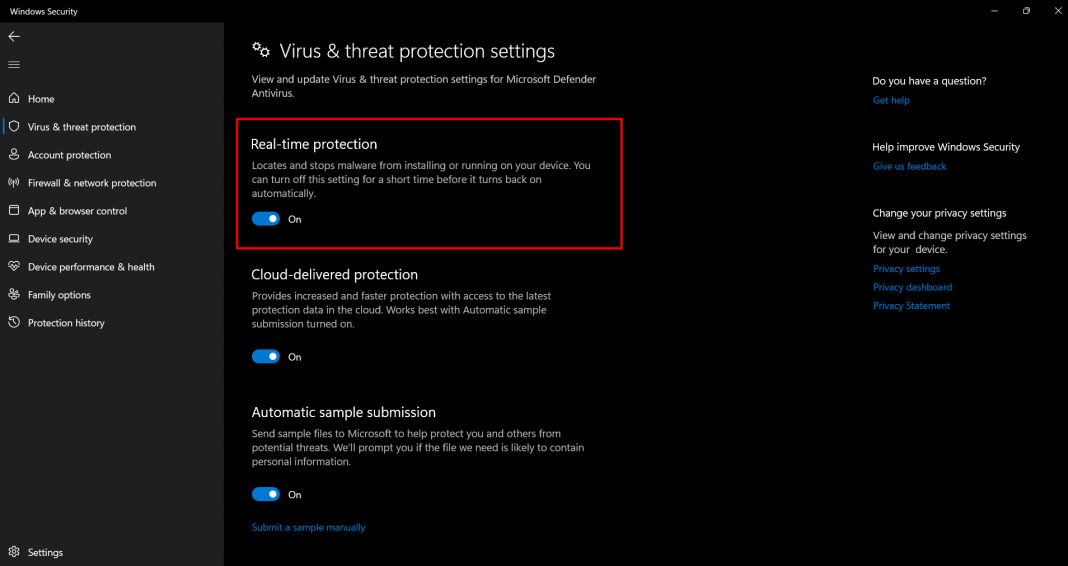Viewport: 1068px width, 566px height.
Task: Turn off Real-time protection toggle
Action: (266, 219)
